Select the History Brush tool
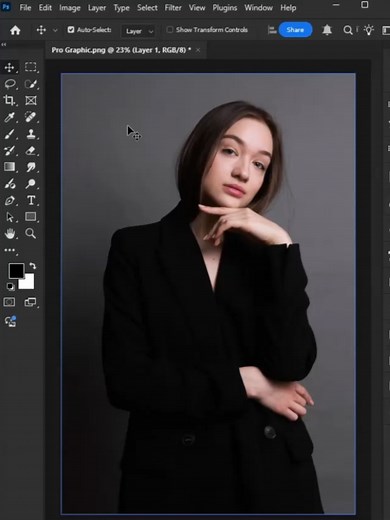Viewport: 390px width, 520px height. (9, 150)
